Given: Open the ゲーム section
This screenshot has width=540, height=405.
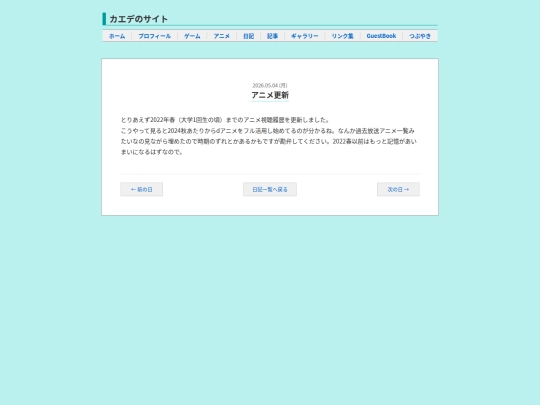Looking at the screenshot, I should (x=192, y=36).
